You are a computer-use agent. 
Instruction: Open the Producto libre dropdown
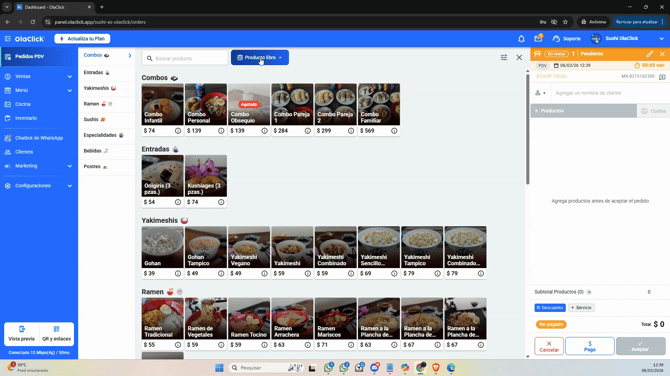260,58
